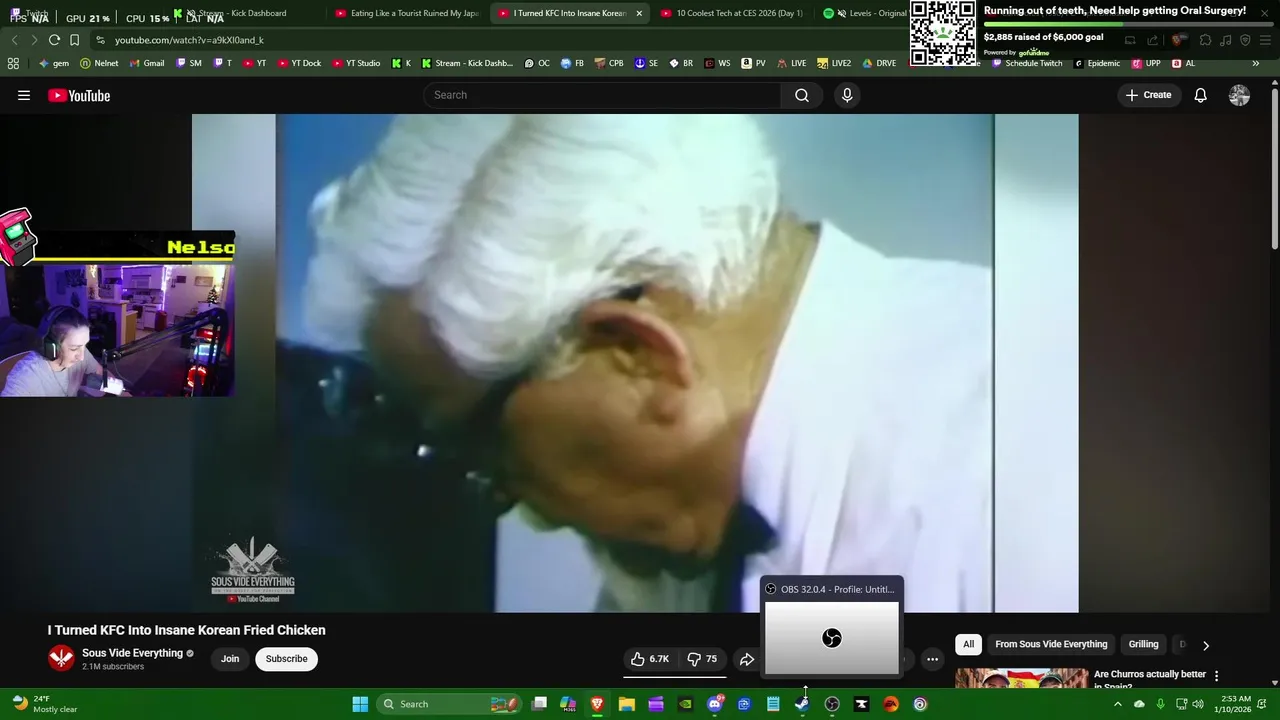
Task: Reload the page in the browser
Action: point(54,40)
